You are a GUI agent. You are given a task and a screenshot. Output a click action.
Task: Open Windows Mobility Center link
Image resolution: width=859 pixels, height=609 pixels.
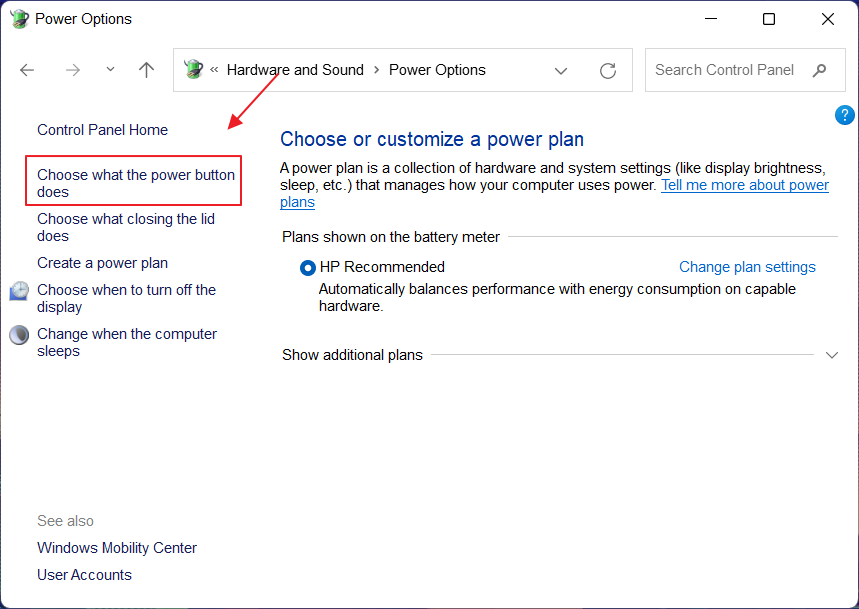point(117,548)
